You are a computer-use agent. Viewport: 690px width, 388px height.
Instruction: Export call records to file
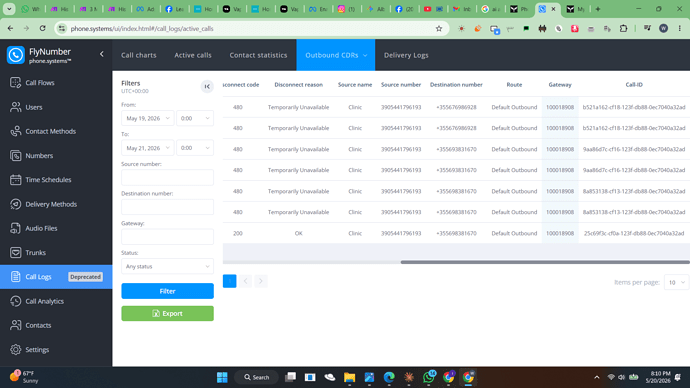(x=167, y=313)
